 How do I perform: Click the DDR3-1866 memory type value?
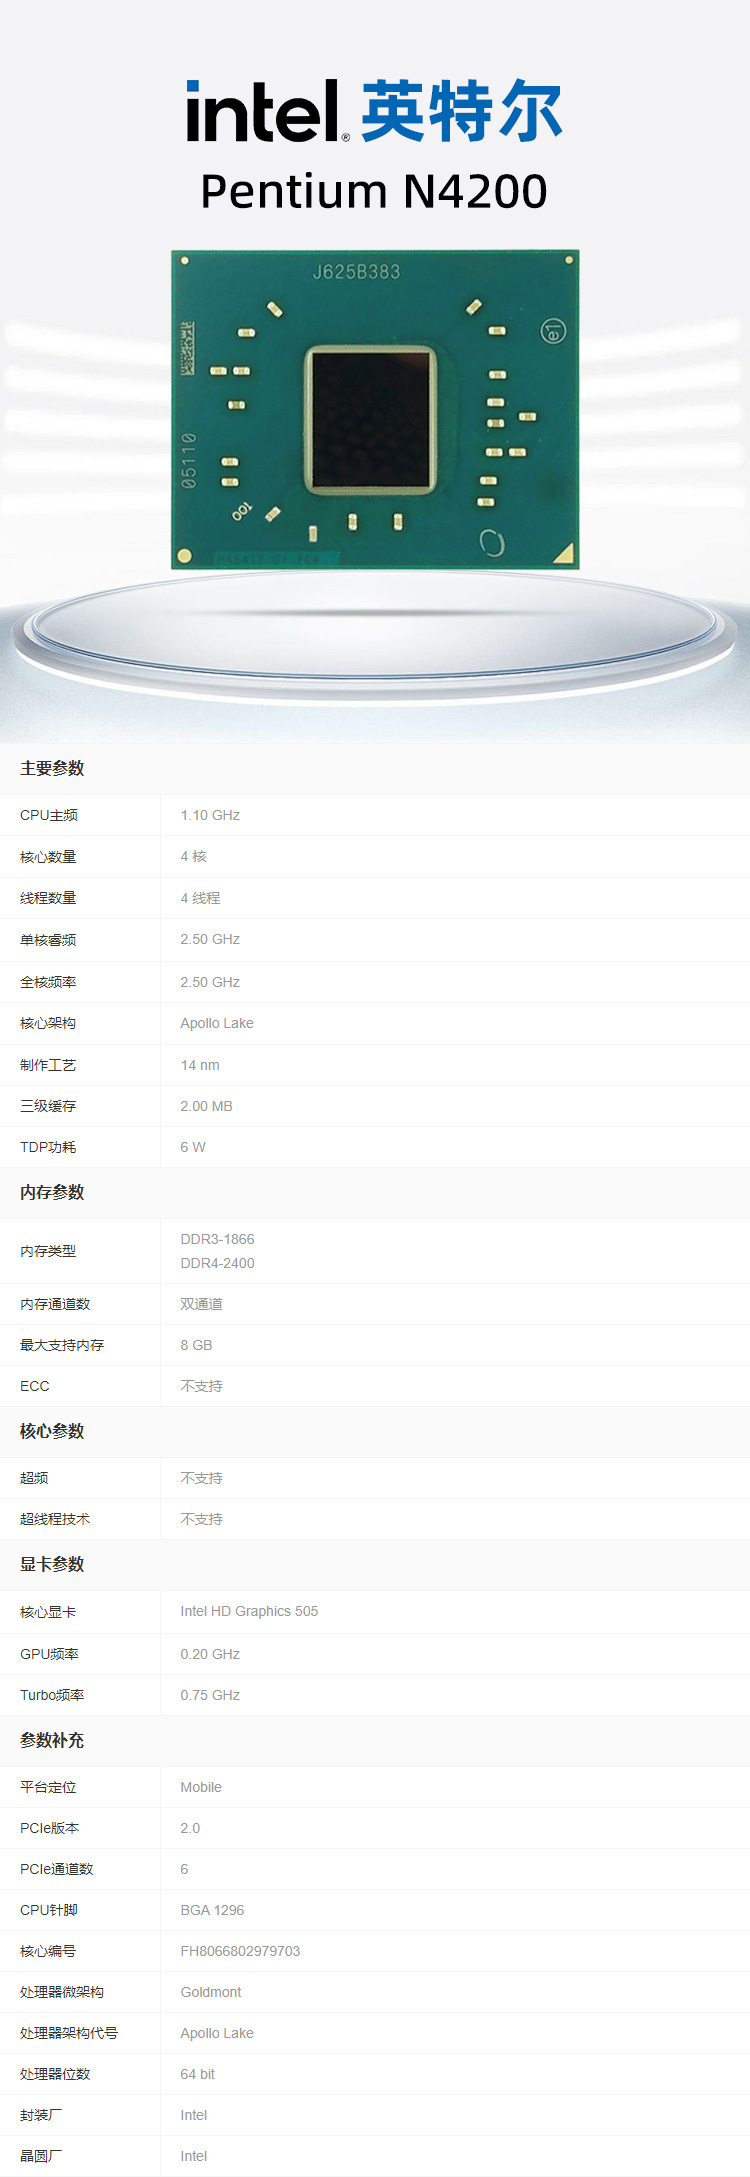217,1239
